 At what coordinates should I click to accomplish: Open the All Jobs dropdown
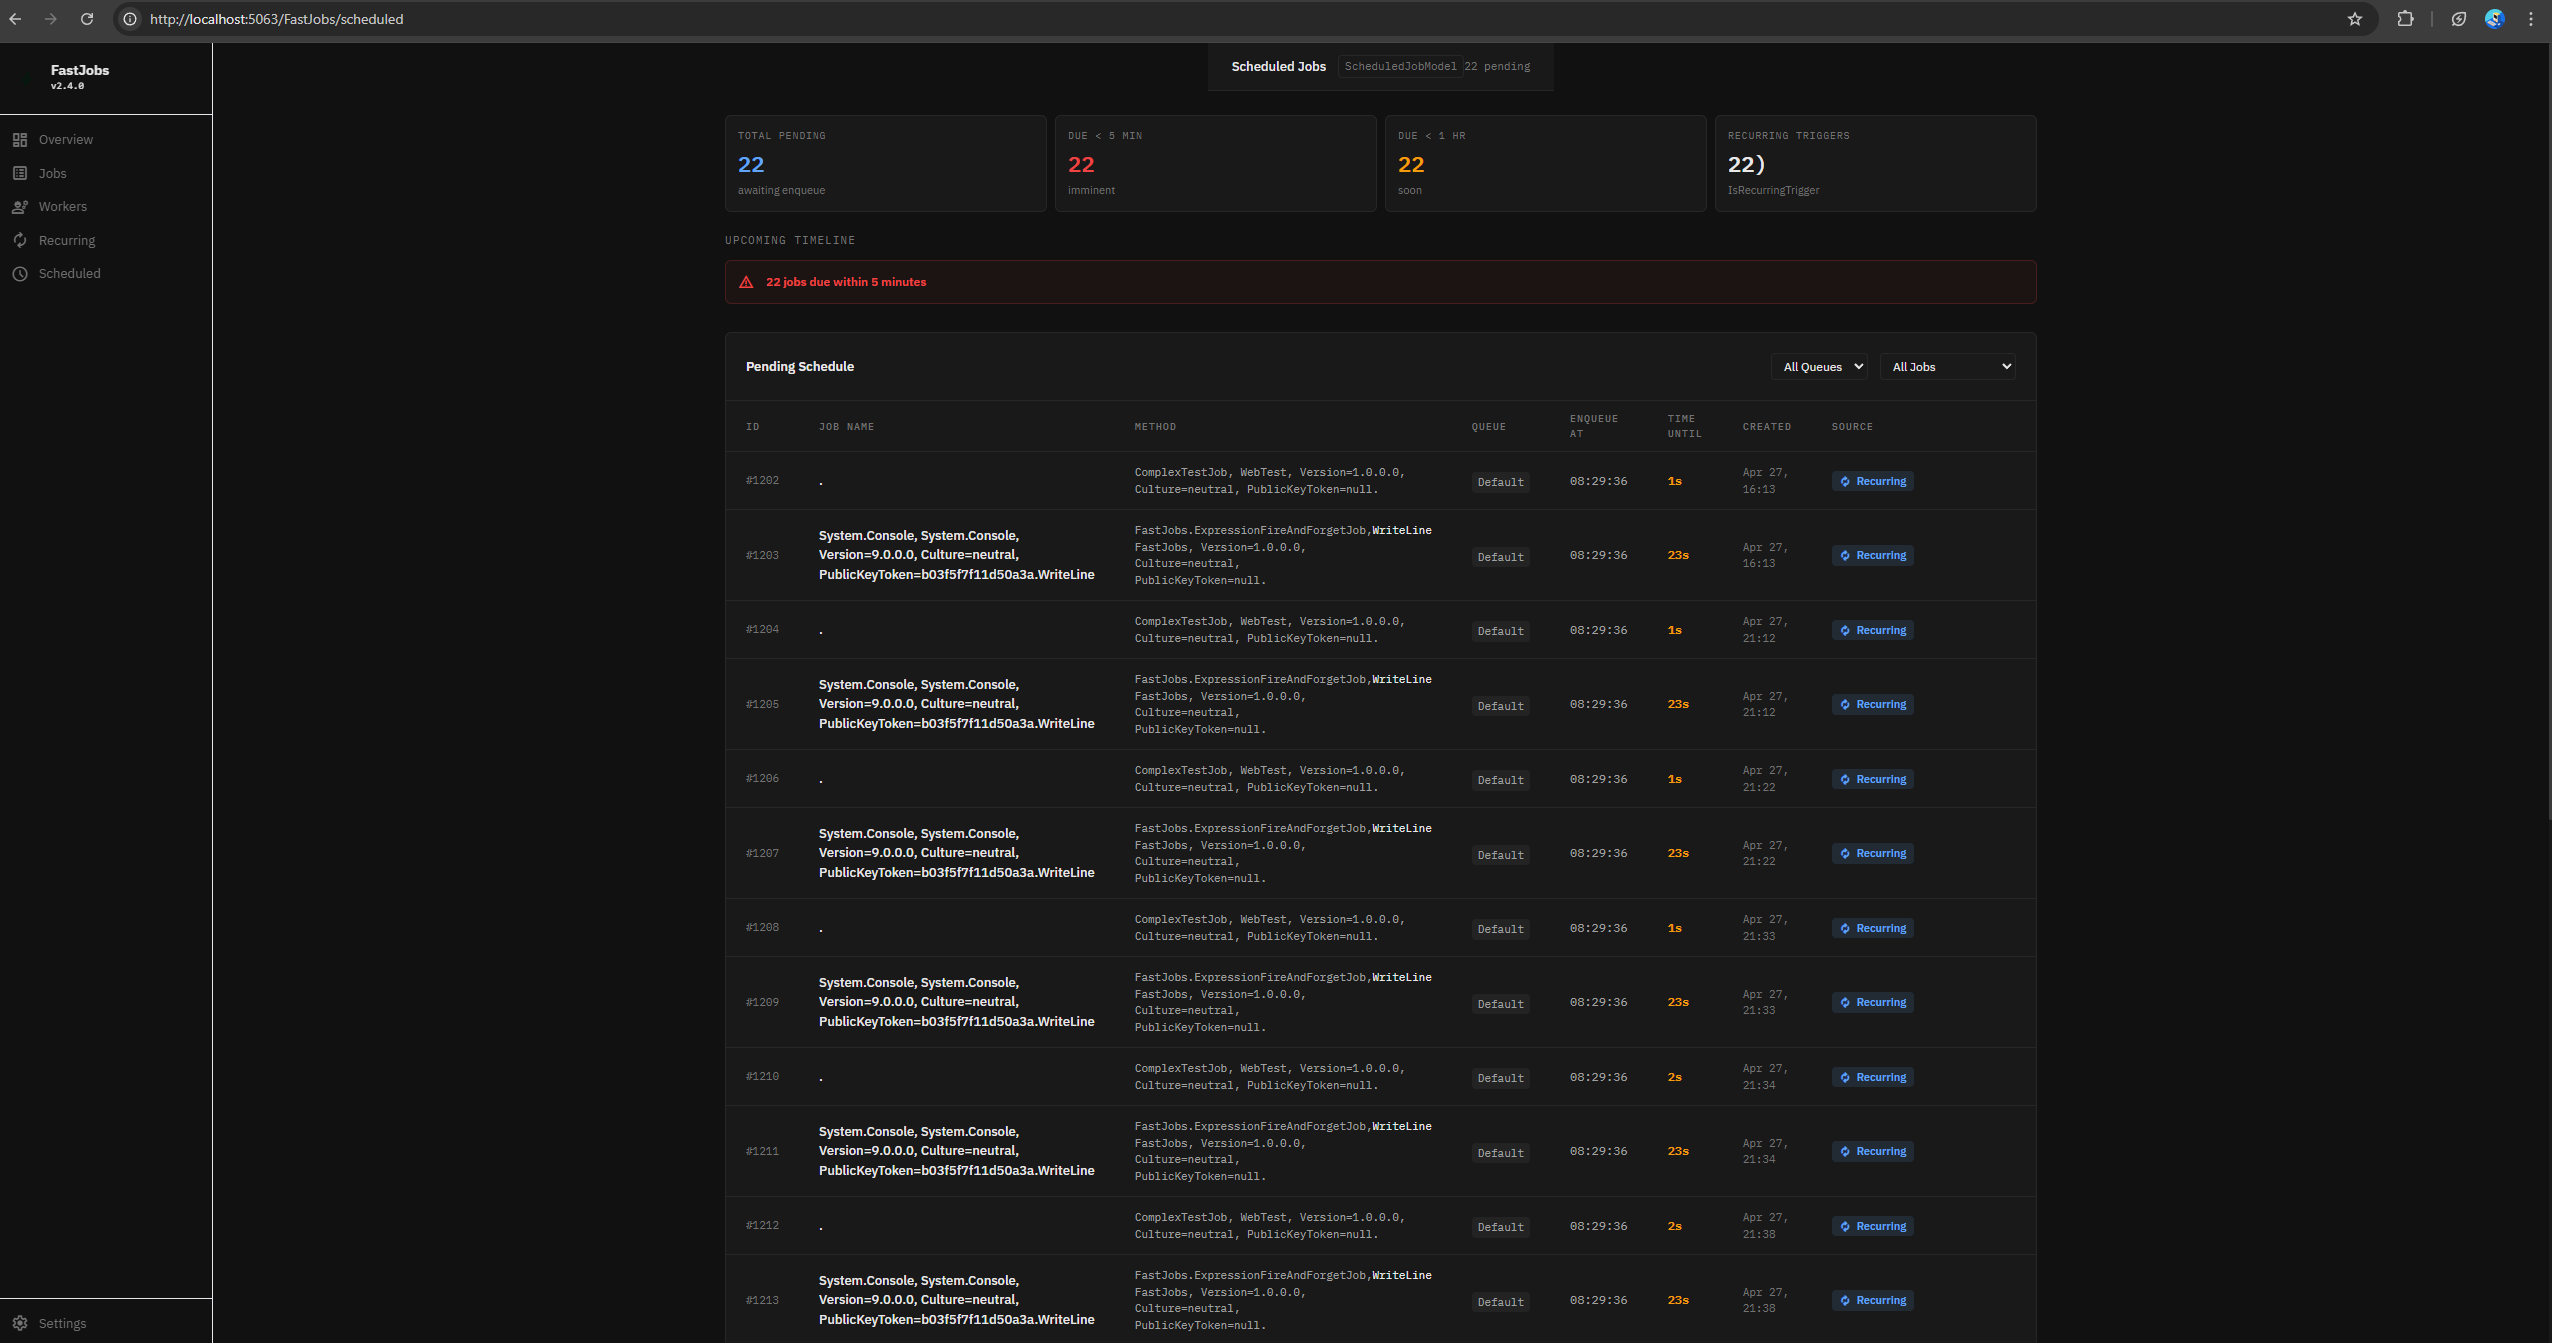click(1947, 367)
